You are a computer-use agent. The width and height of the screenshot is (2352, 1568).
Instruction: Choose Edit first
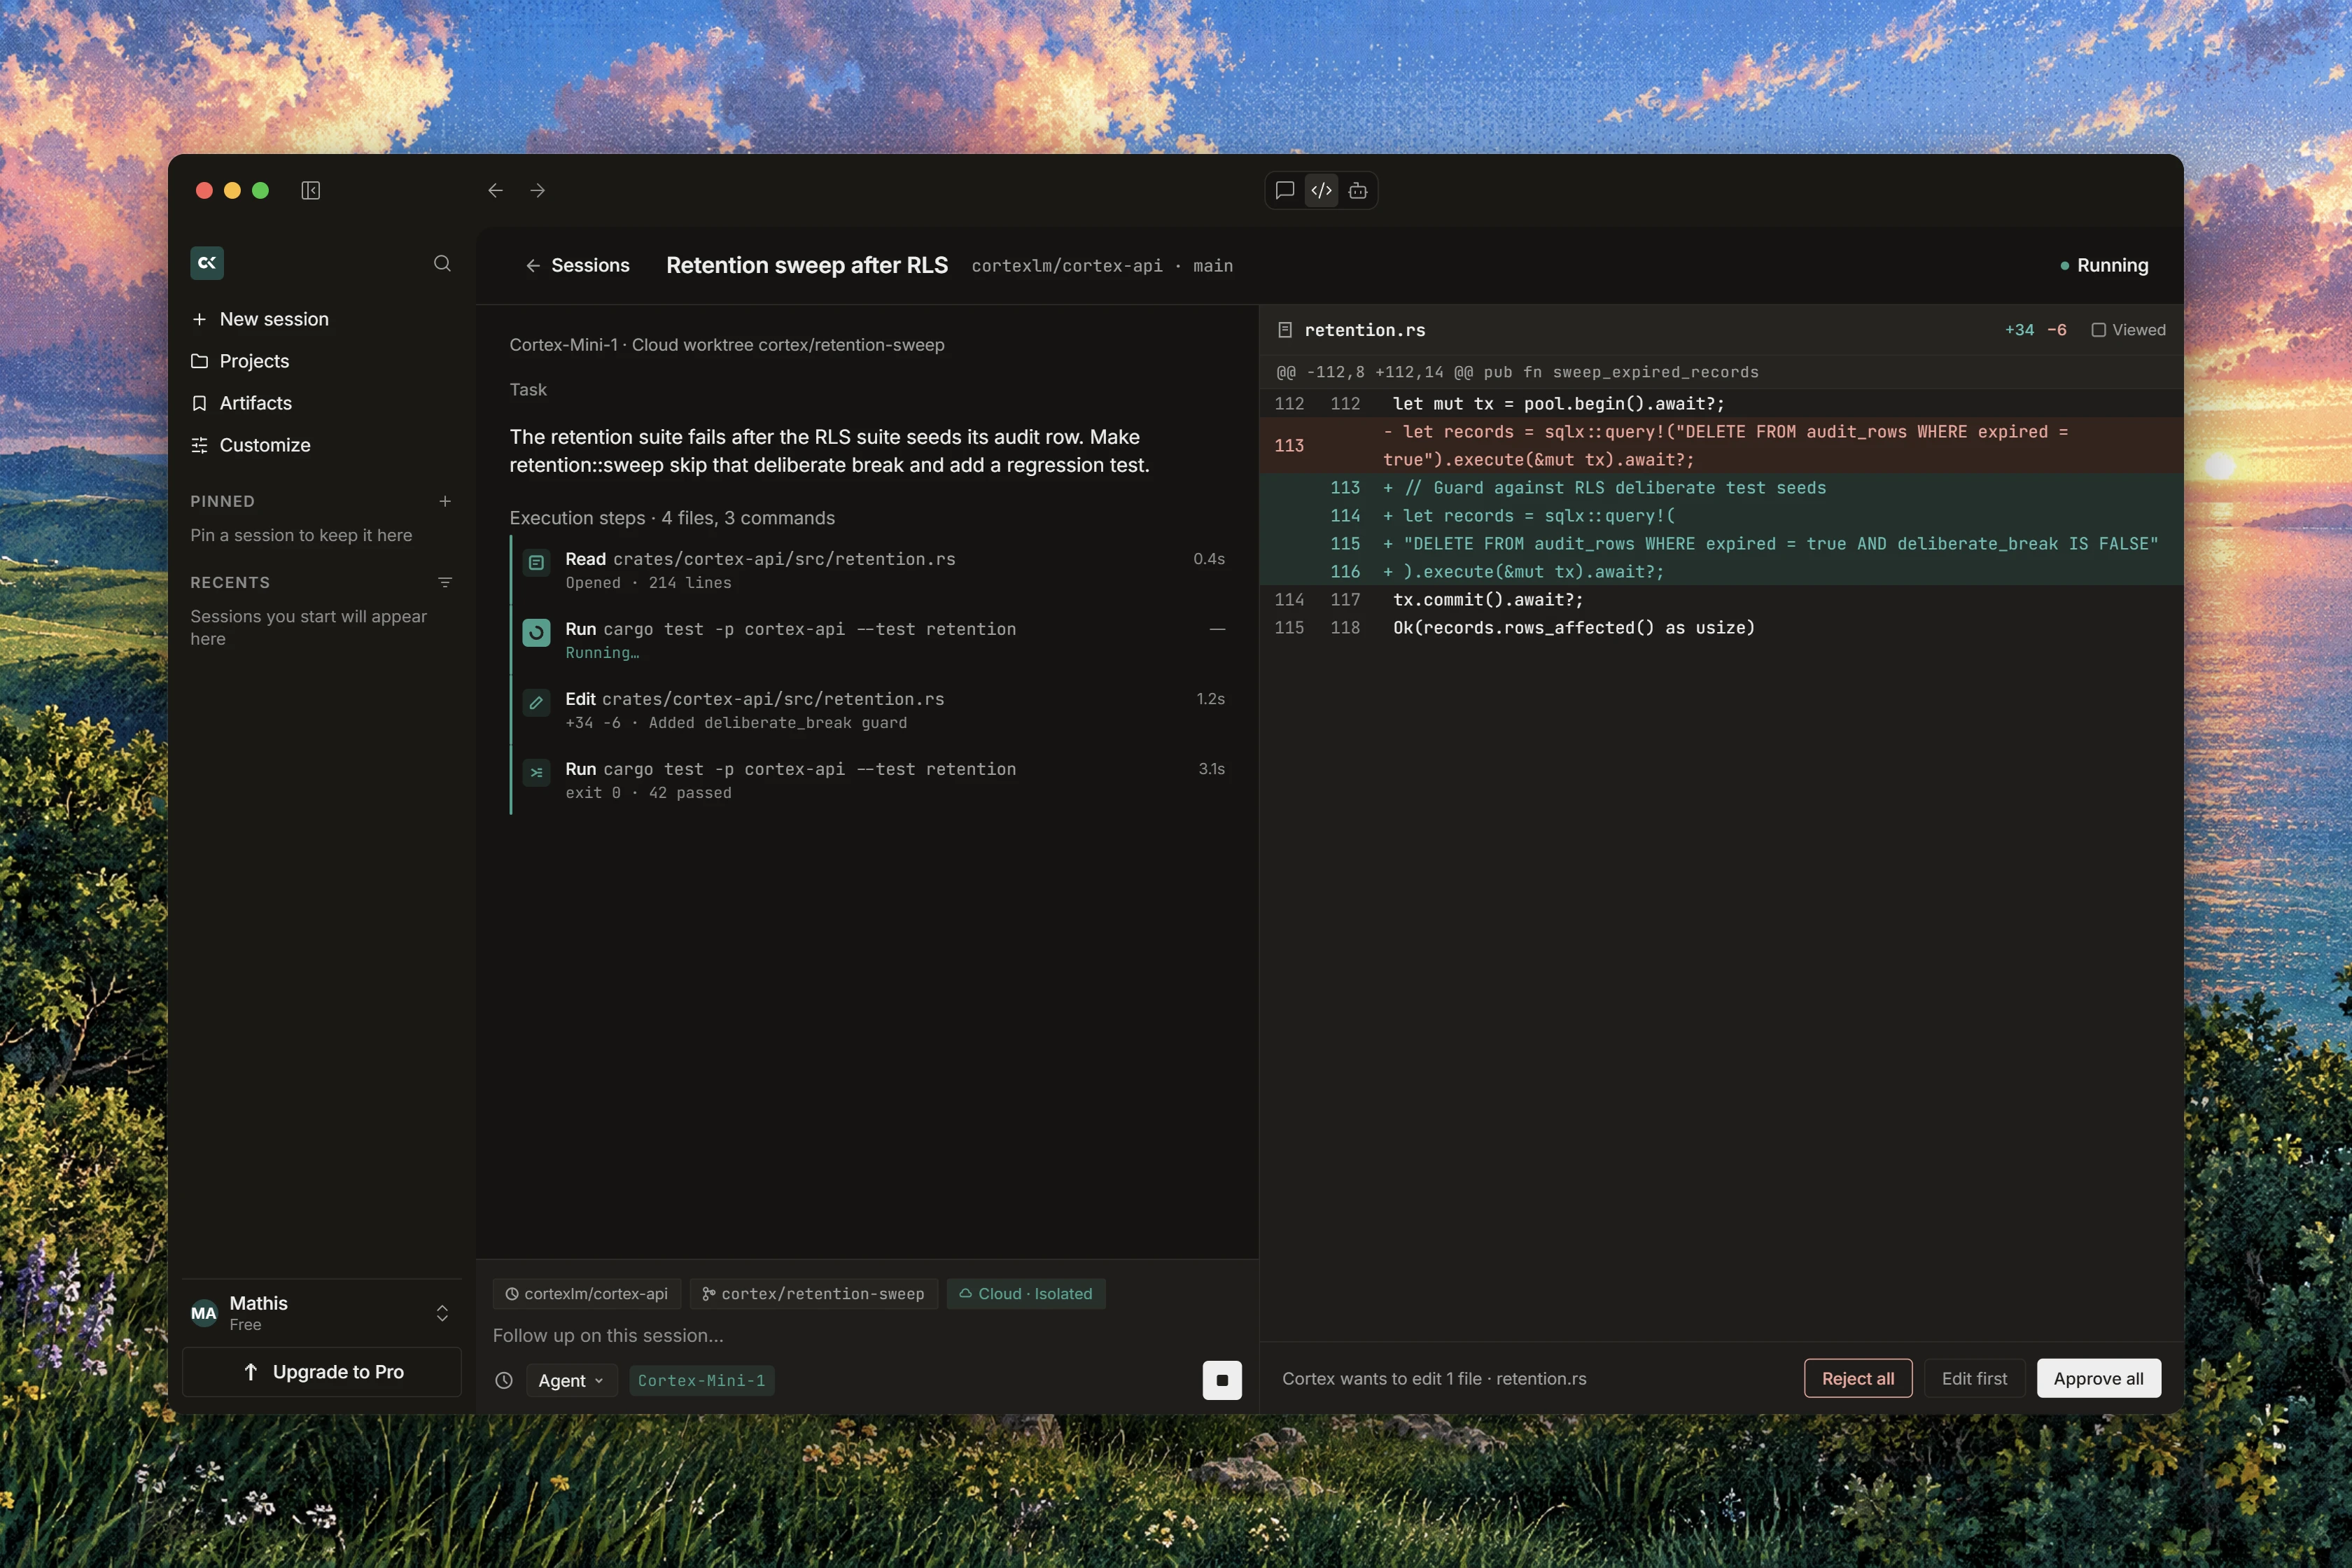[1974, 1378]
